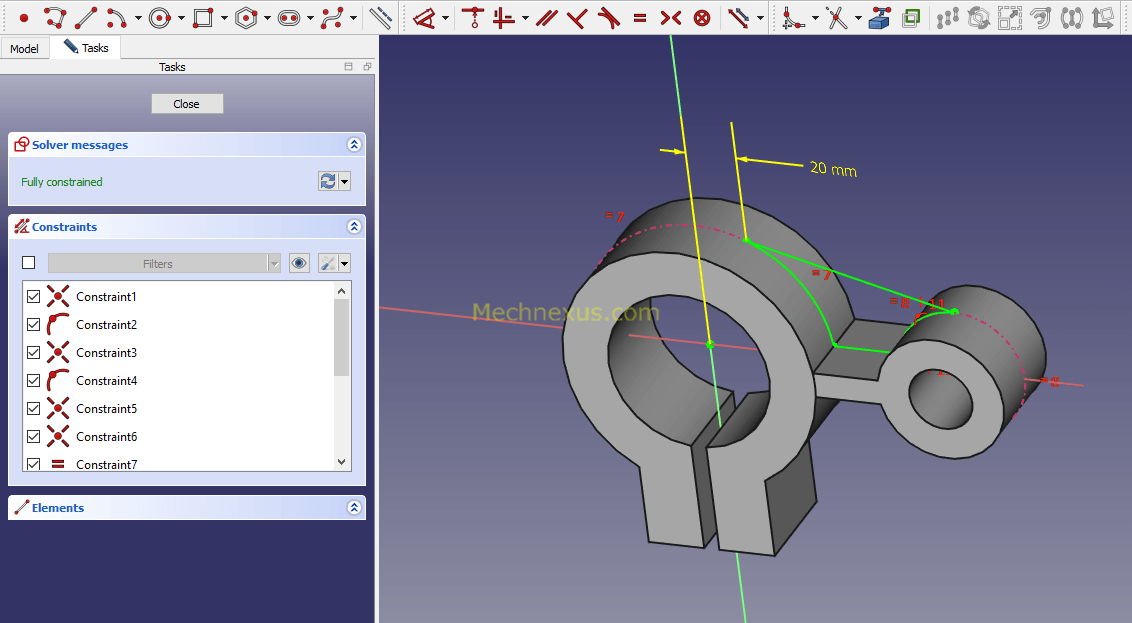Viewport: 1132px width, 623px height.
Task: Select the Create Point tool
Action: [24, 18]
